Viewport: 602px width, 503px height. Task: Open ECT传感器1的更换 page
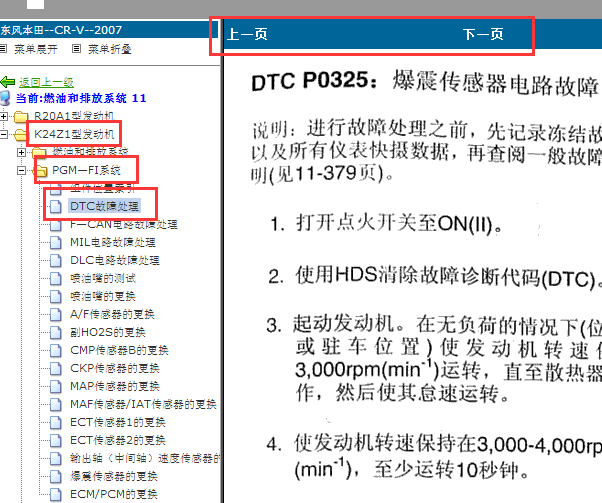click(118, 422)
